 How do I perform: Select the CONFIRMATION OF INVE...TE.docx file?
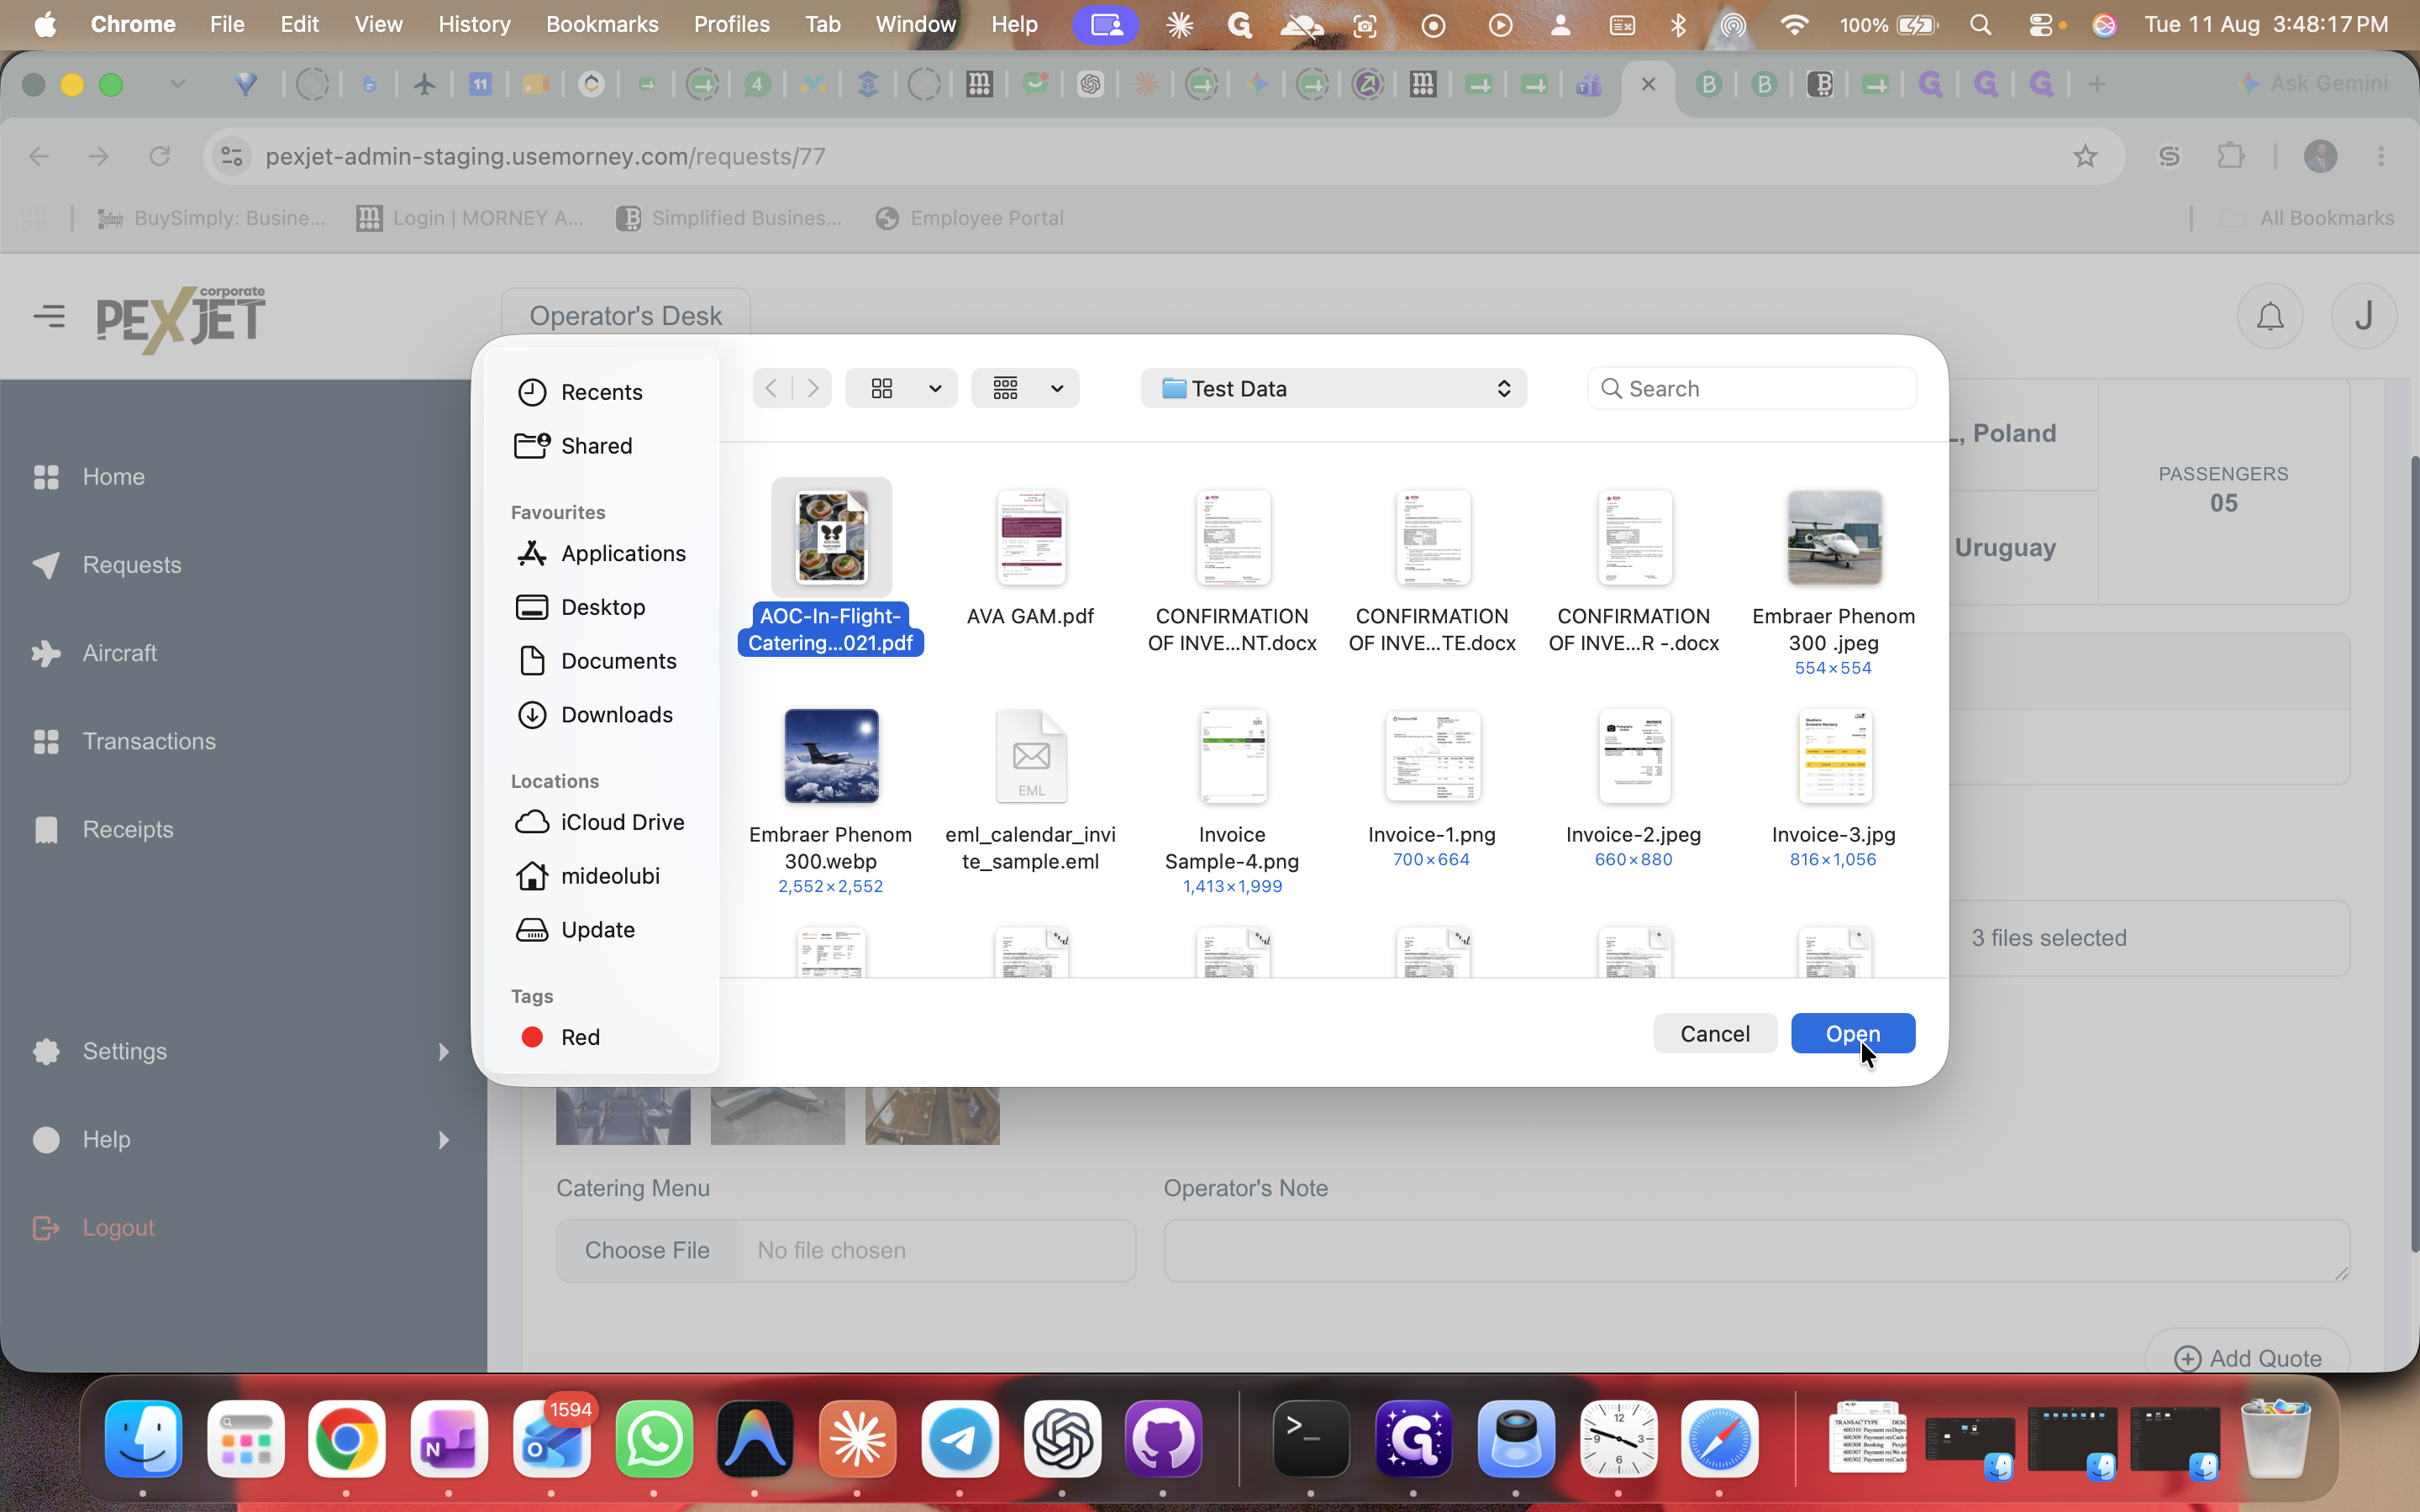pos(1432,572)
